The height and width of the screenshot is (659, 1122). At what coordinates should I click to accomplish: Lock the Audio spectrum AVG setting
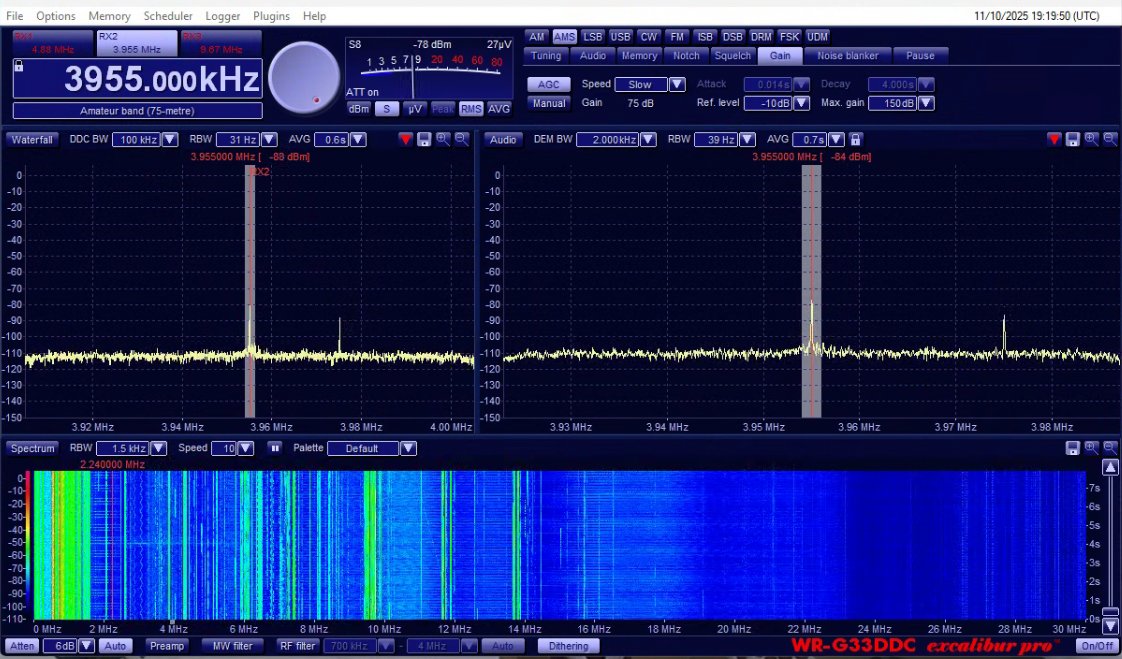click(x=856, y=139)
